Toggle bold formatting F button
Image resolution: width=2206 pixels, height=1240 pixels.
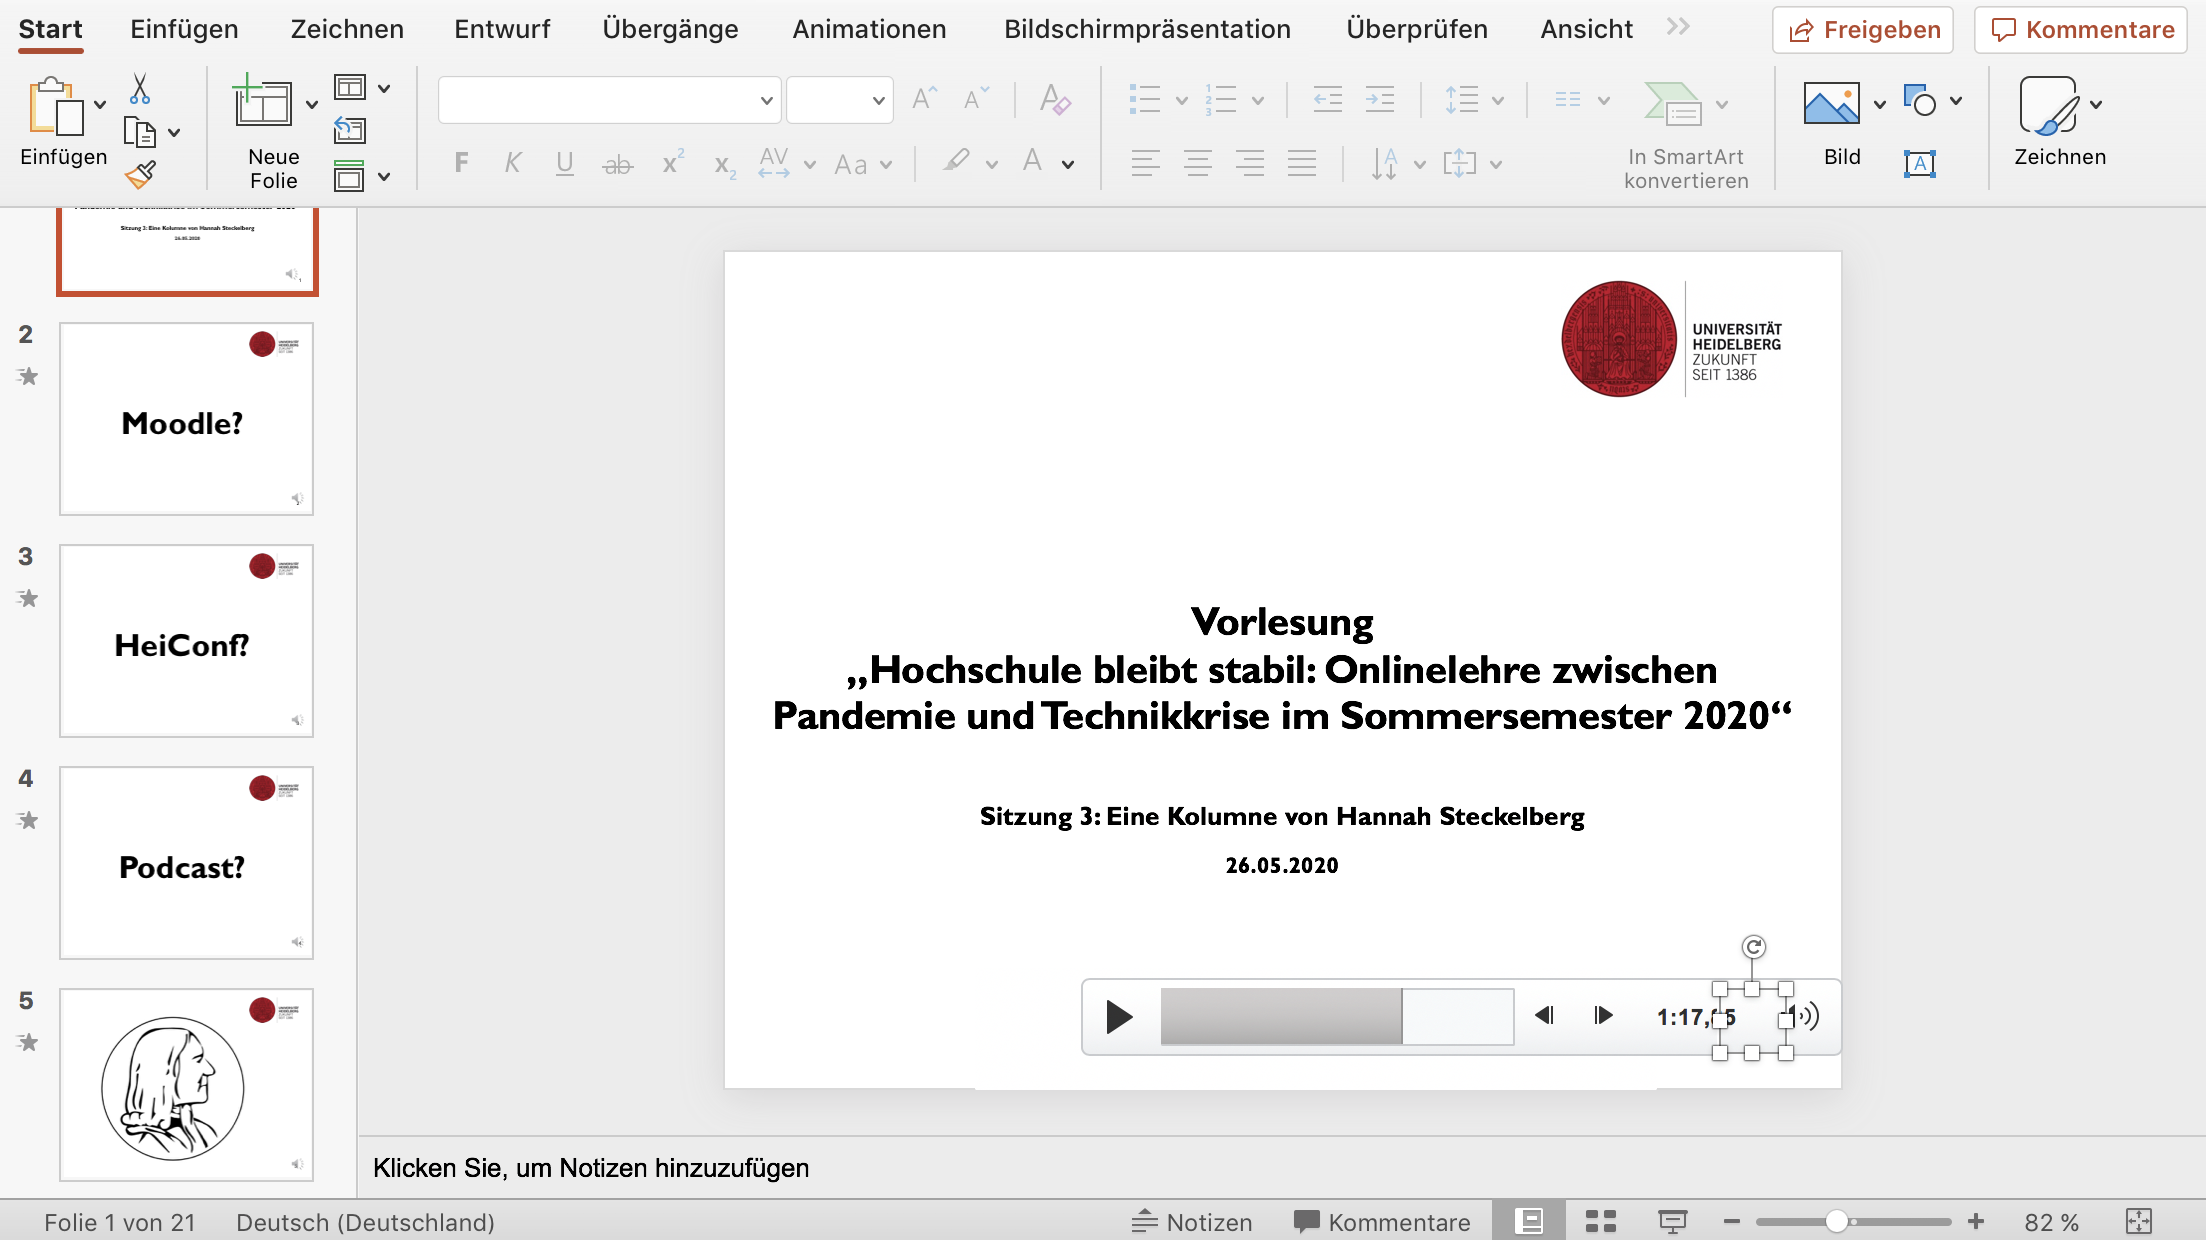pyautogui.click(x=461, y=163)
